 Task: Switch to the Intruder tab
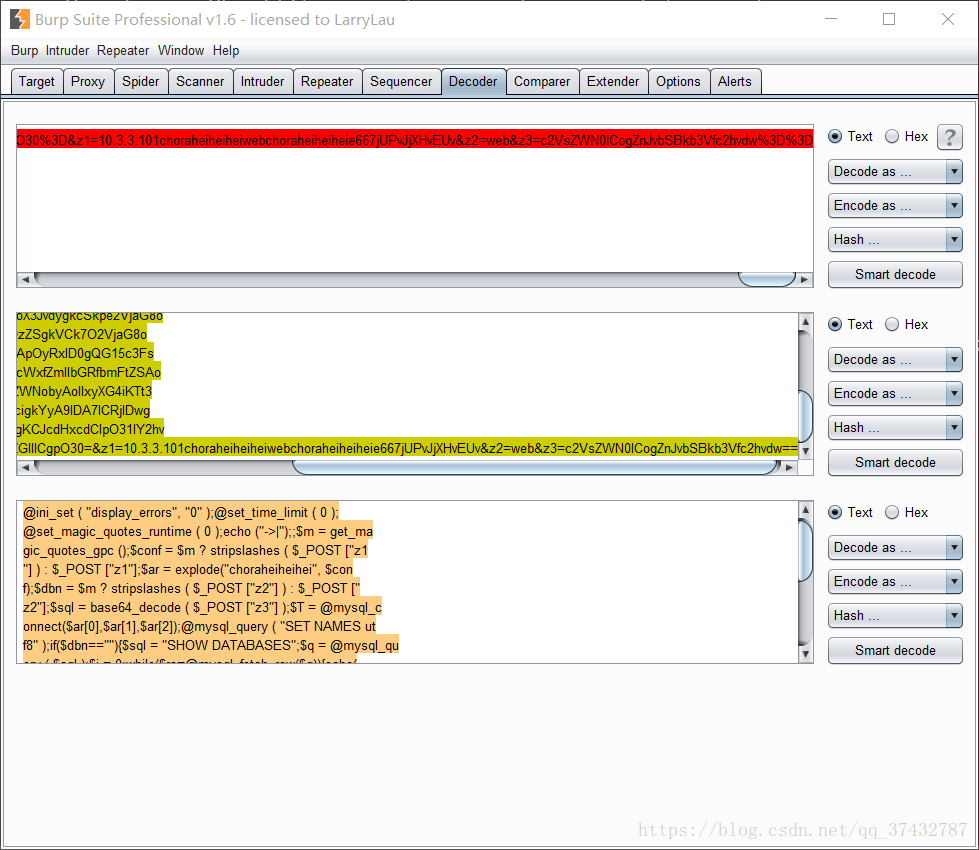tap(262, 82)
